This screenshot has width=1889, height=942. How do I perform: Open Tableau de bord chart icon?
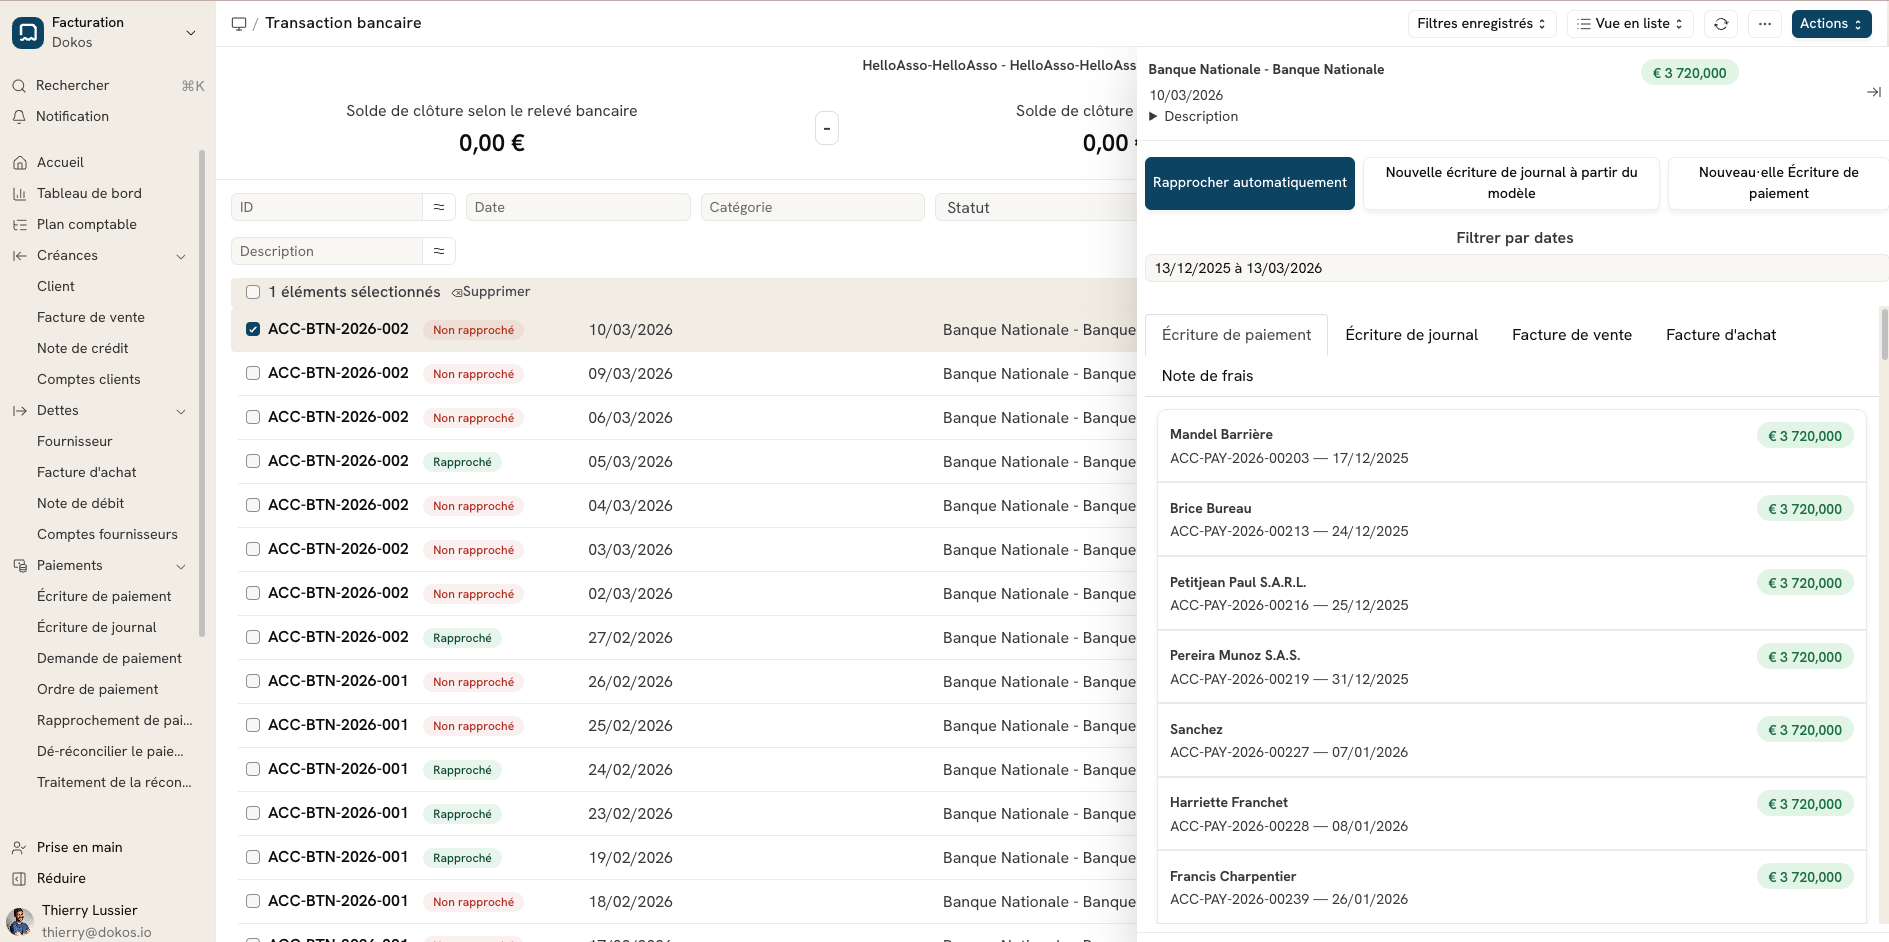tap(20, 194)
